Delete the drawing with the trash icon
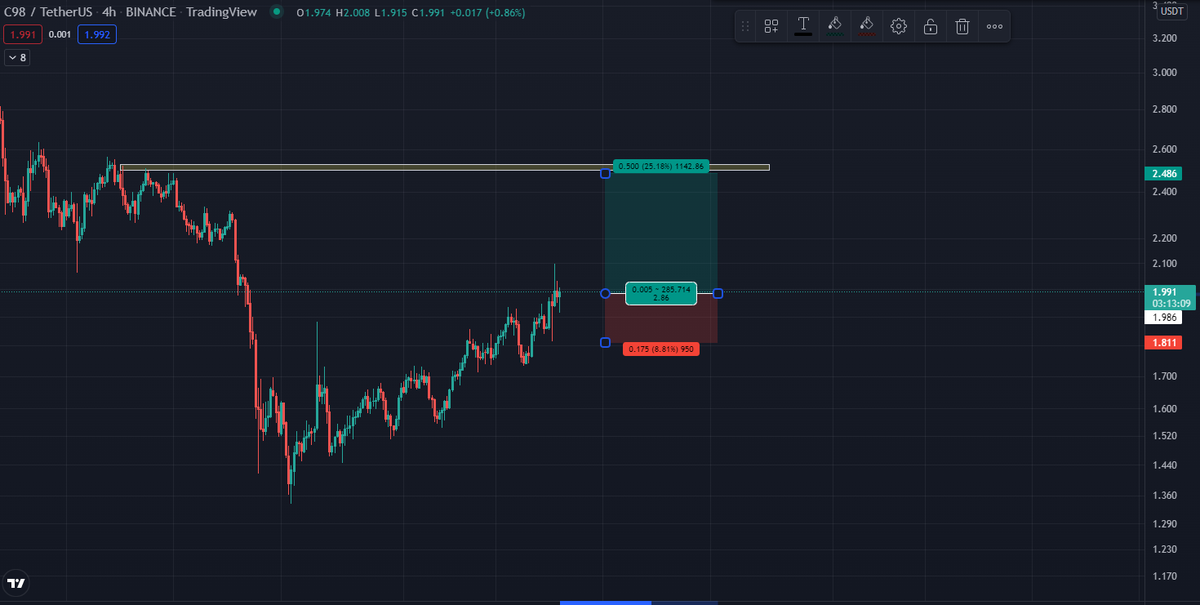This screenshot has width=1200, height=605. pos(962,26)
